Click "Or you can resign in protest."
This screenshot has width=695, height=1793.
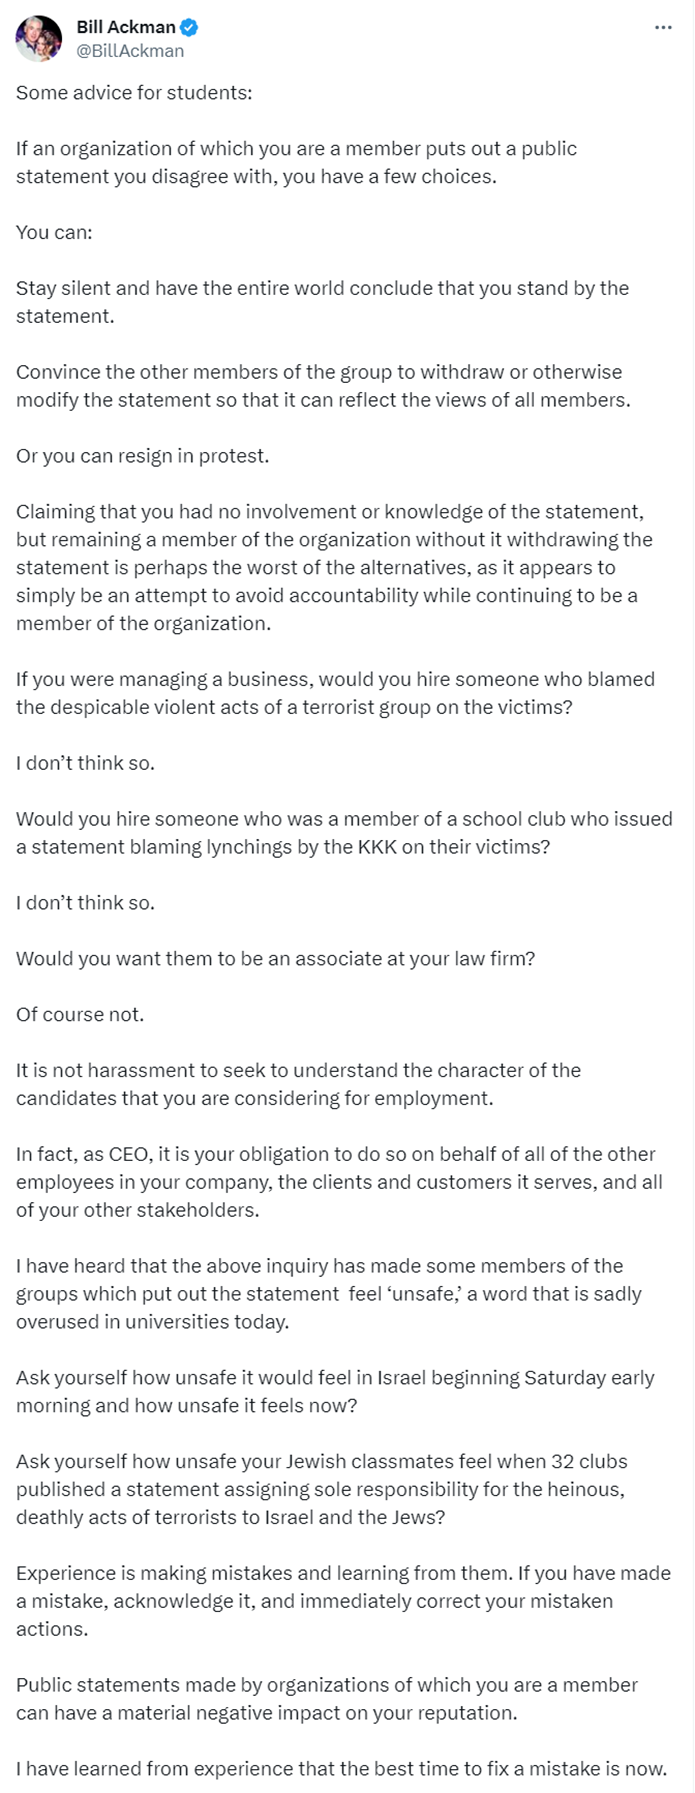143,456
